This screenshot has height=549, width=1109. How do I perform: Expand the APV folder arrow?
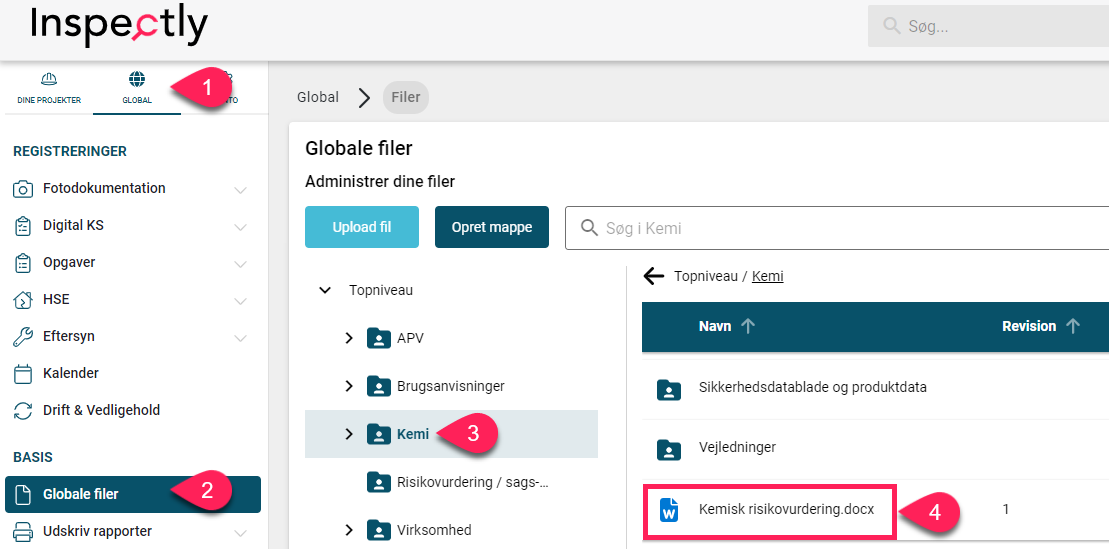point(348,338)
